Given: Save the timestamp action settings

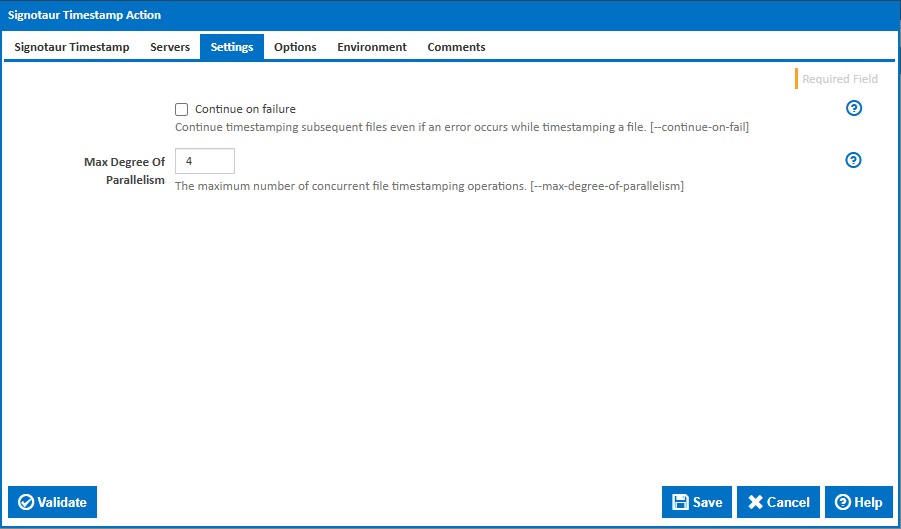Looking at the screenshot, I should coord(697,502).
